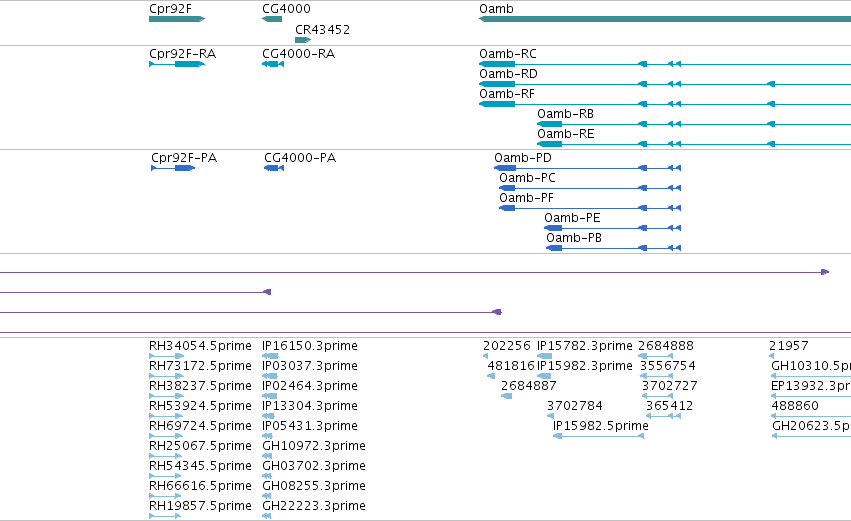Viewport: 851px width, 521px height.
Task: Click EST IP05431.3prime
Action: tap(310, 426)
